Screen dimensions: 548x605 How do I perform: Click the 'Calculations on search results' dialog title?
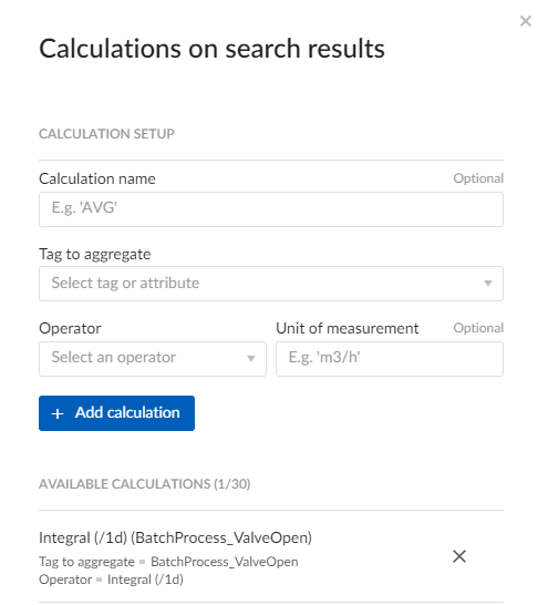(x=212, y=49)
